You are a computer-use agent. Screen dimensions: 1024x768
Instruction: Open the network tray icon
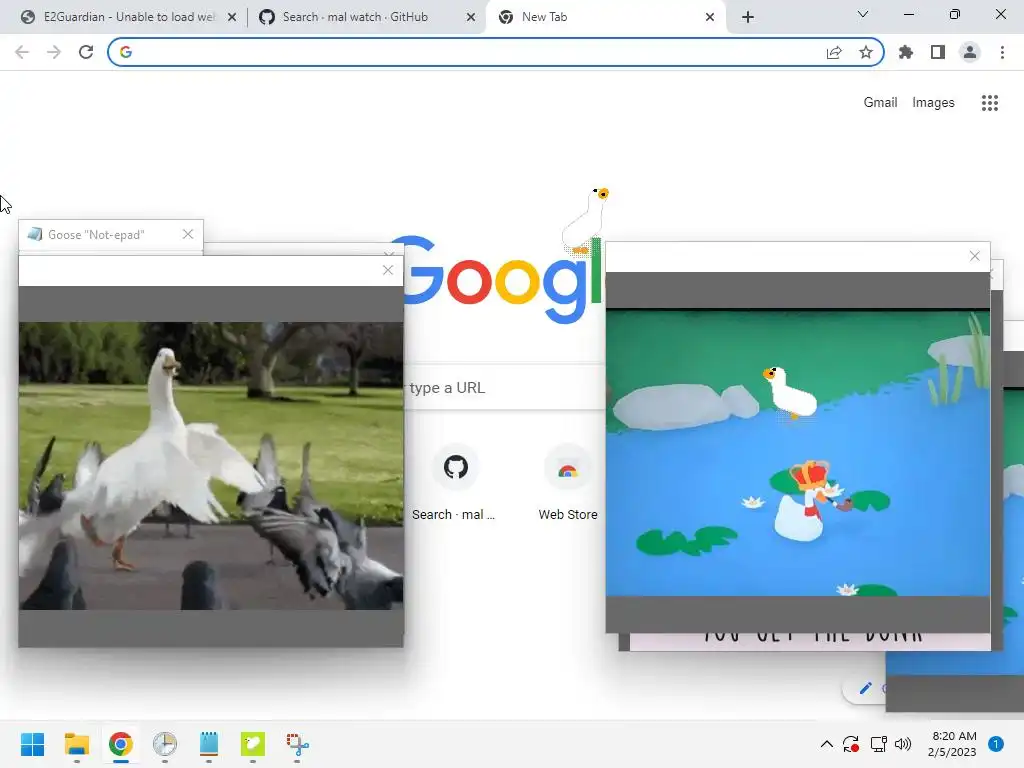878,744
